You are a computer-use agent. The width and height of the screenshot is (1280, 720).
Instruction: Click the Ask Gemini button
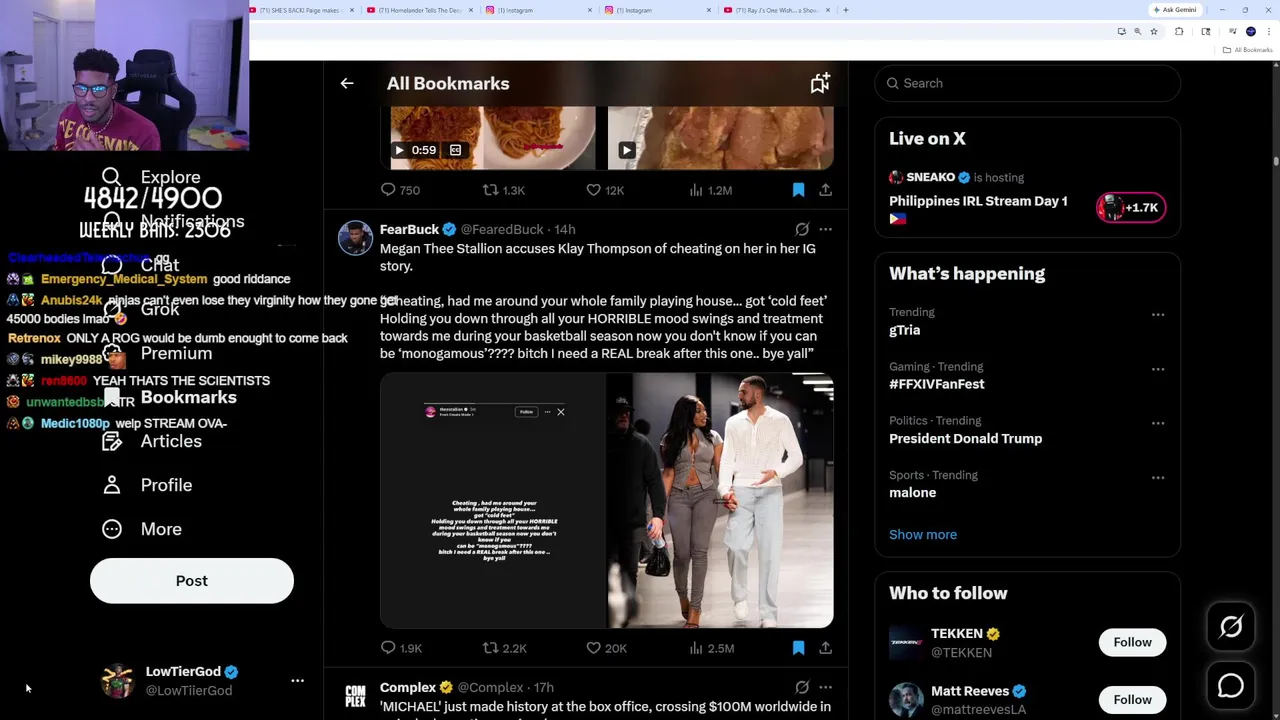1174,10
